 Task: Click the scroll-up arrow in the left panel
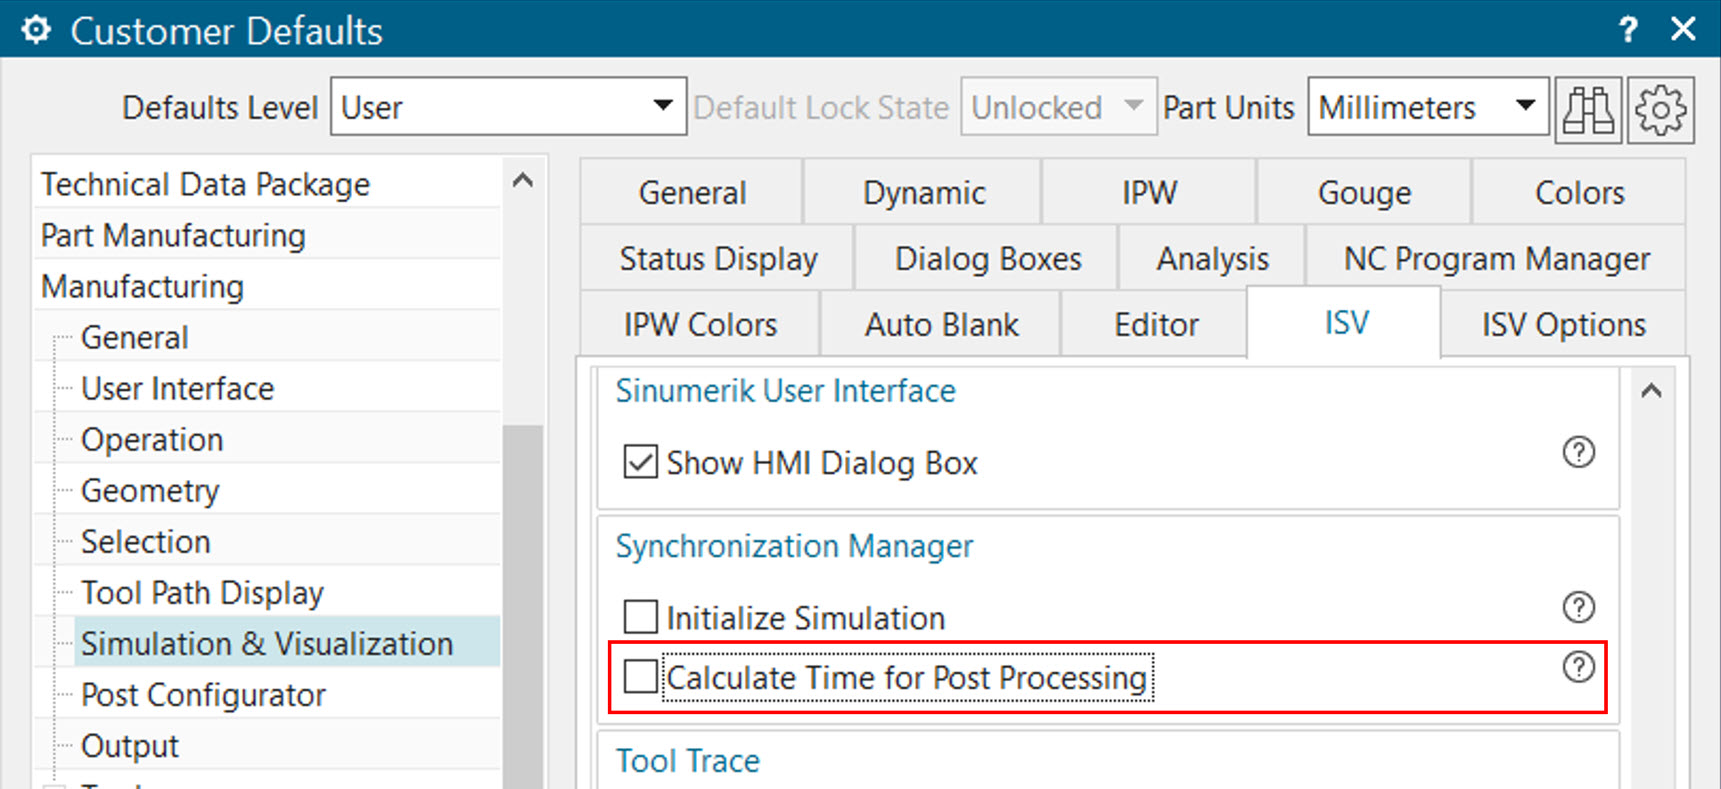[x=522, y=180]
